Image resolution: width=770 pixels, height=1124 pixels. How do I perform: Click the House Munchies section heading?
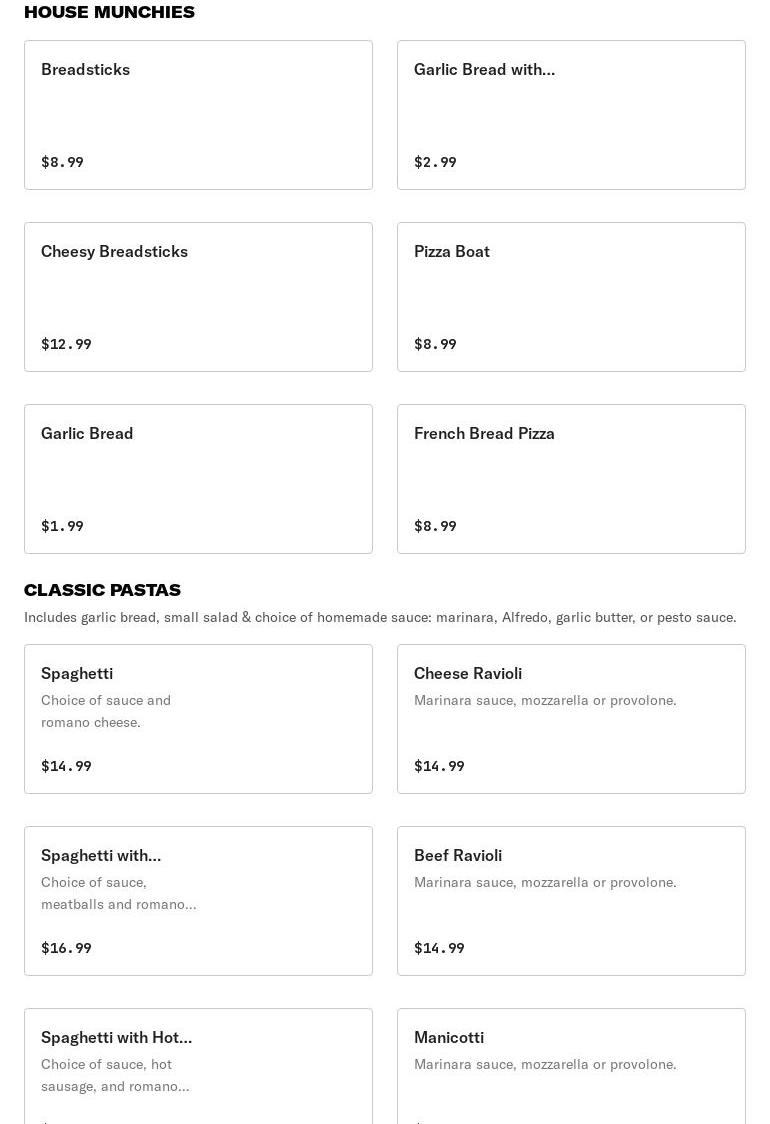coord(109,12)
